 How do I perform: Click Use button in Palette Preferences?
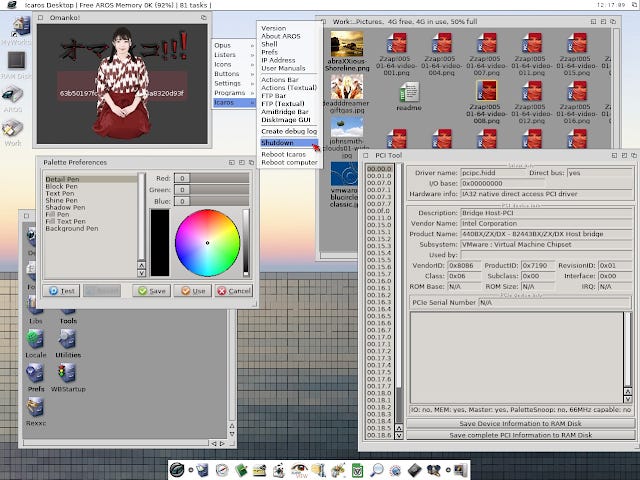point(193,291)
